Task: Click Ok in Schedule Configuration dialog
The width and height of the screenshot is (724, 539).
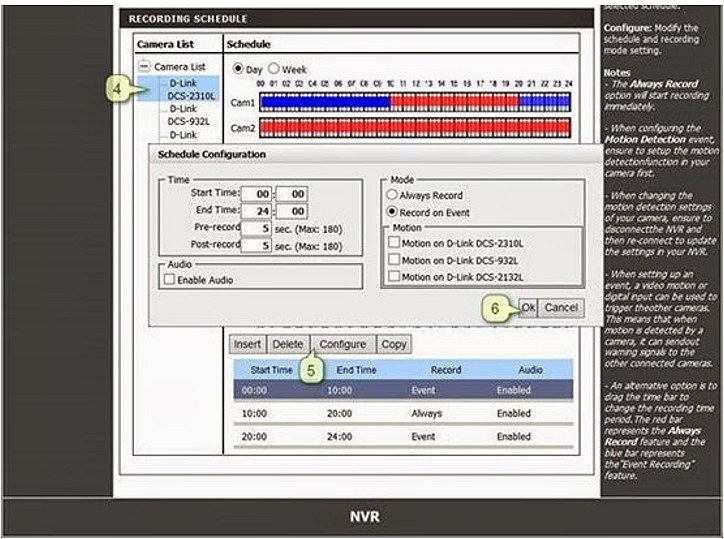Action: coord(528,308)
